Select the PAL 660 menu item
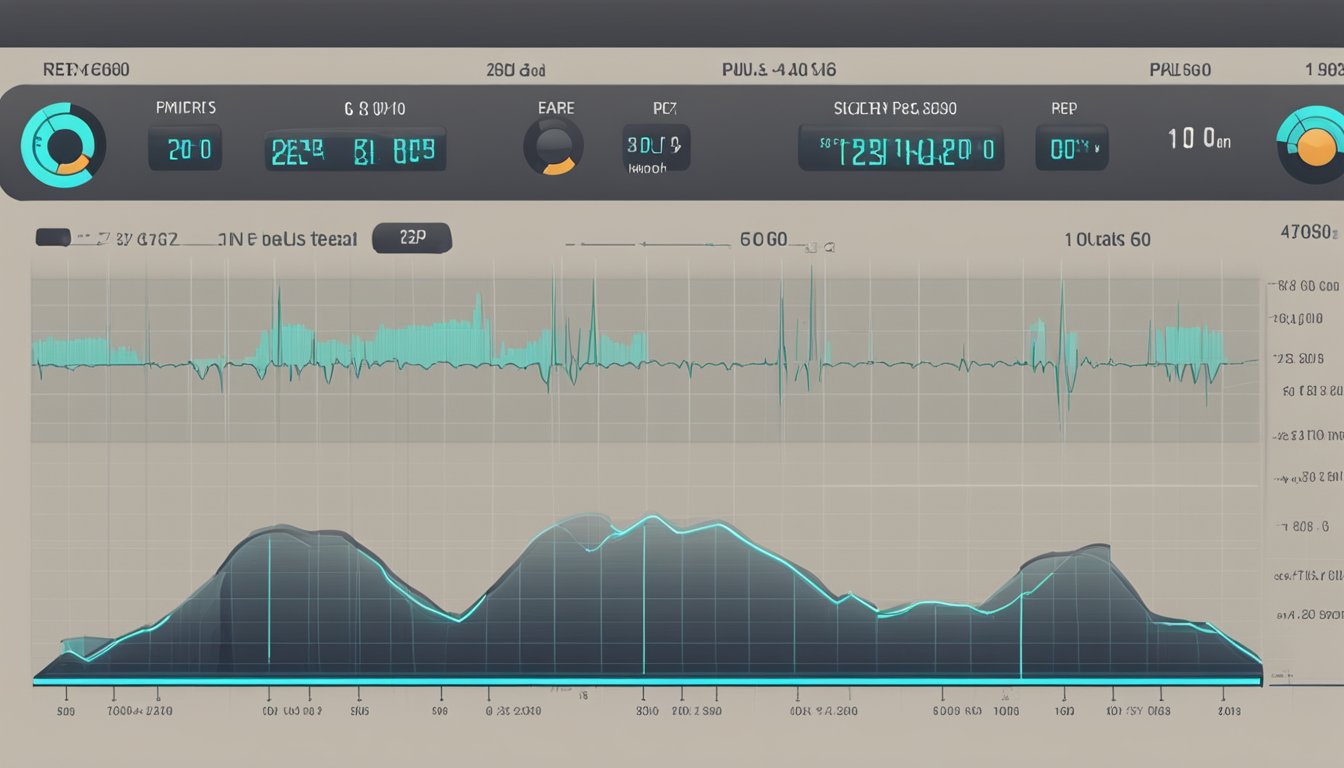1344x768 pixels. 1178,69
